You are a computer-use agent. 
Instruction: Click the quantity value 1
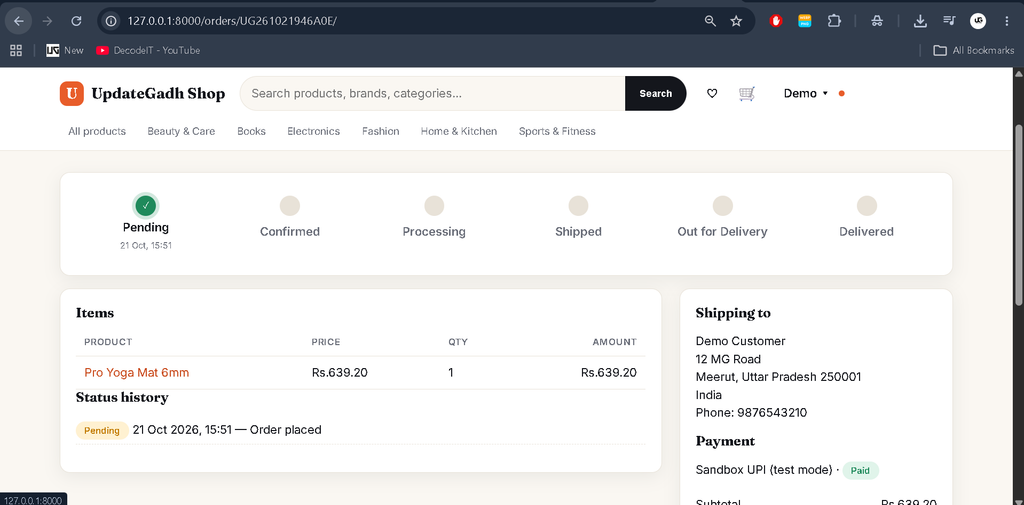click(x=451, y=372)
